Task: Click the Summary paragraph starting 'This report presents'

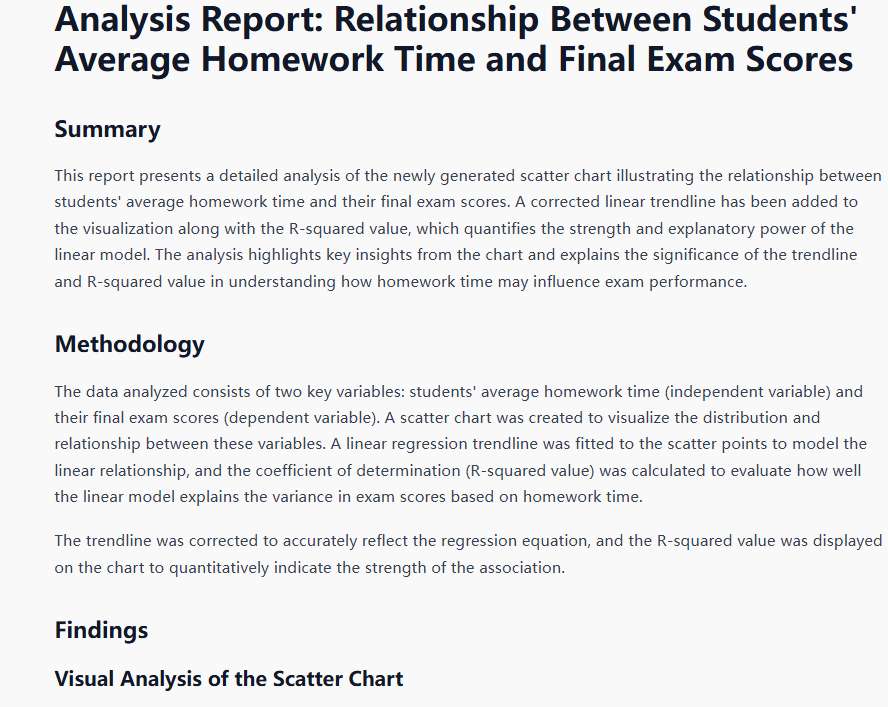Action: pyautogui.click(x=468, y=228)
